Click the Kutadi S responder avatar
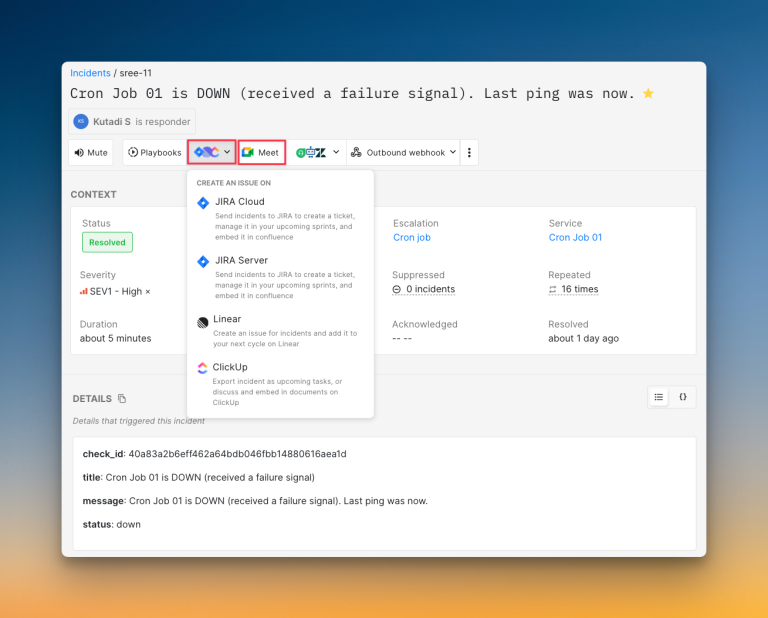Image resolution: width=768 pixels, height=618 pixels. tap(81, 121)
